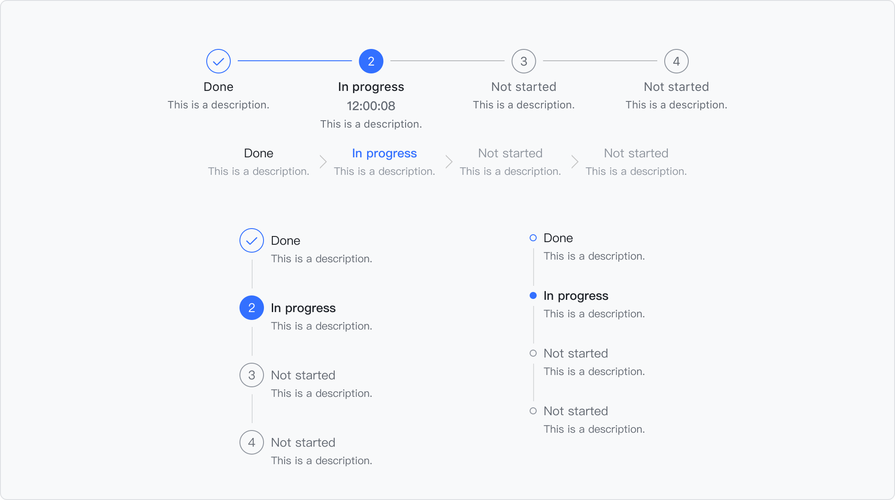
Task: Select the filled blue In progress dot
Action: coord(533,296)
